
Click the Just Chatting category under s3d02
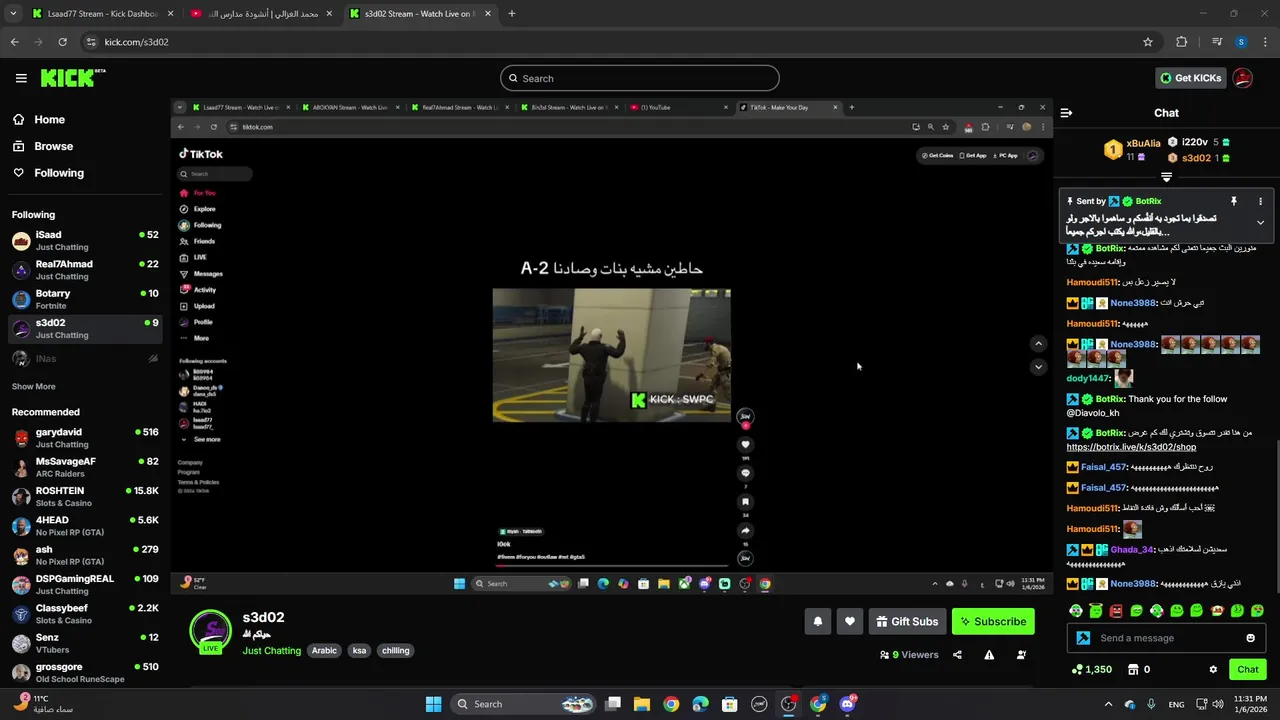(x=271, y=651)
